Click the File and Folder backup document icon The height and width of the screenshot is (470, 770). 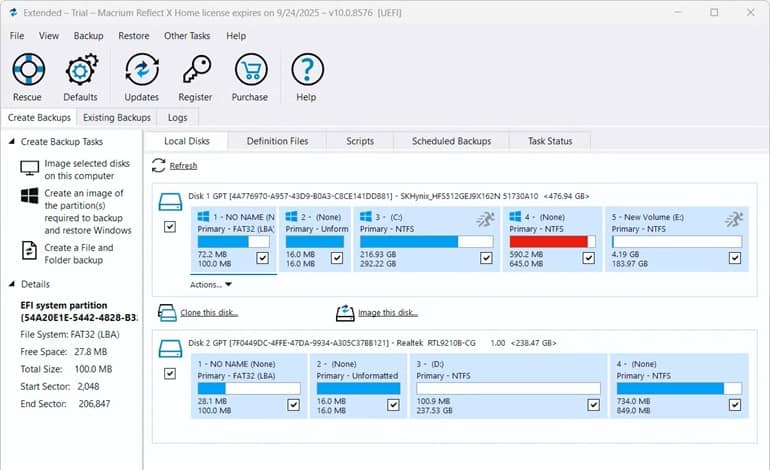[x=29, y=250]
